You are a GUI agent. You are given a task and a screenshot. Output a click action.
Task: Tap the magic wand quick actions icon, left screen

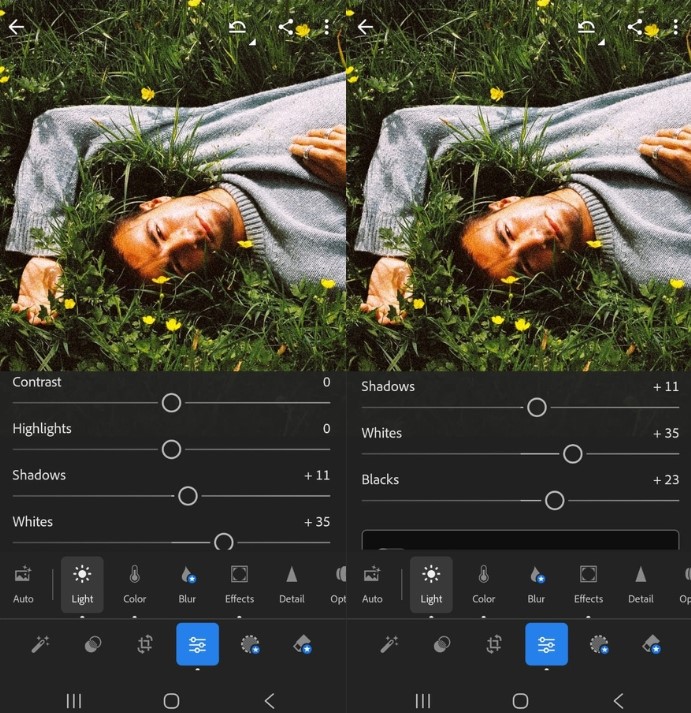coord(40,644)
